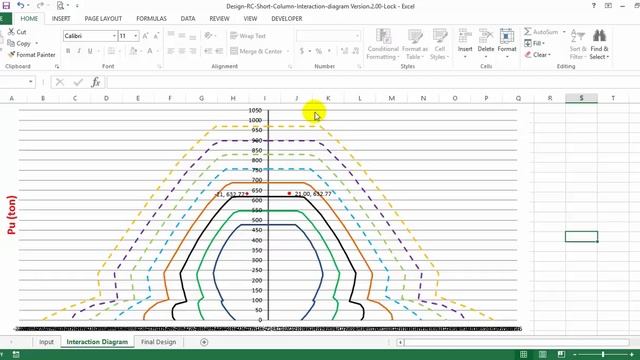Click the zoom out minus button
640x360 pixels.
[x=575, y=354]
